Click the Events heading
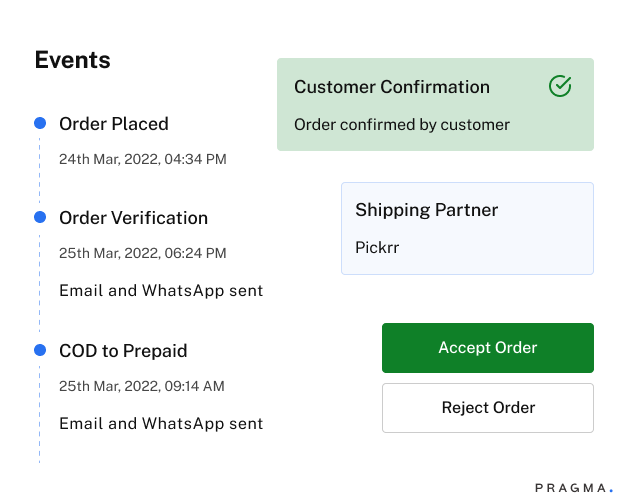Viewport: 630px width, 500px height. coord(72,60)
